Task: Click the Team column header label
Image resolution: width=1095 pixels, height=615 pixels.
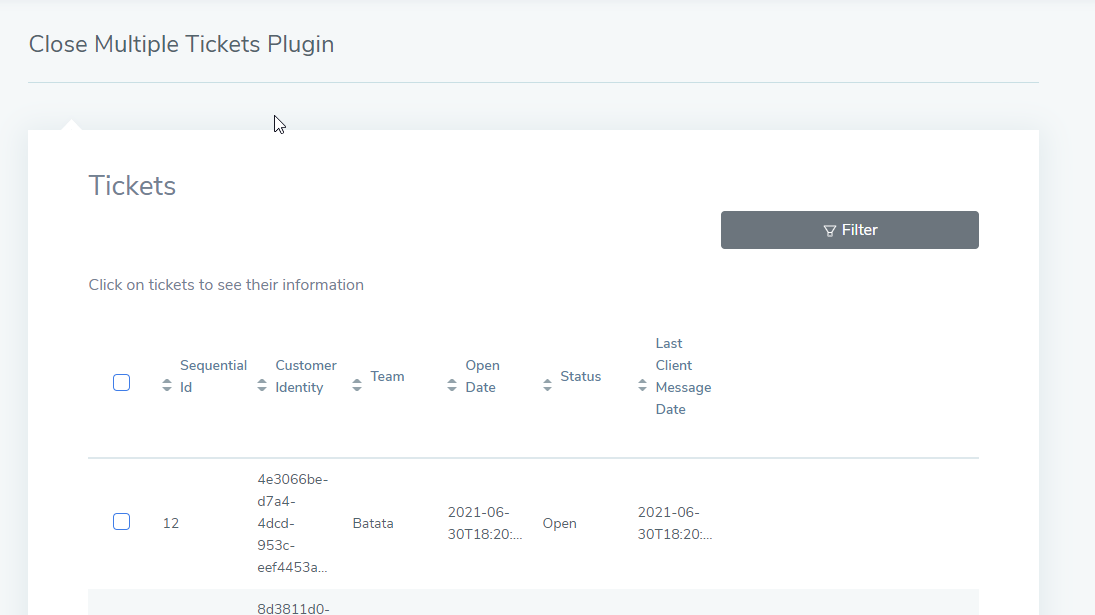Action: [x=387, y=376]
